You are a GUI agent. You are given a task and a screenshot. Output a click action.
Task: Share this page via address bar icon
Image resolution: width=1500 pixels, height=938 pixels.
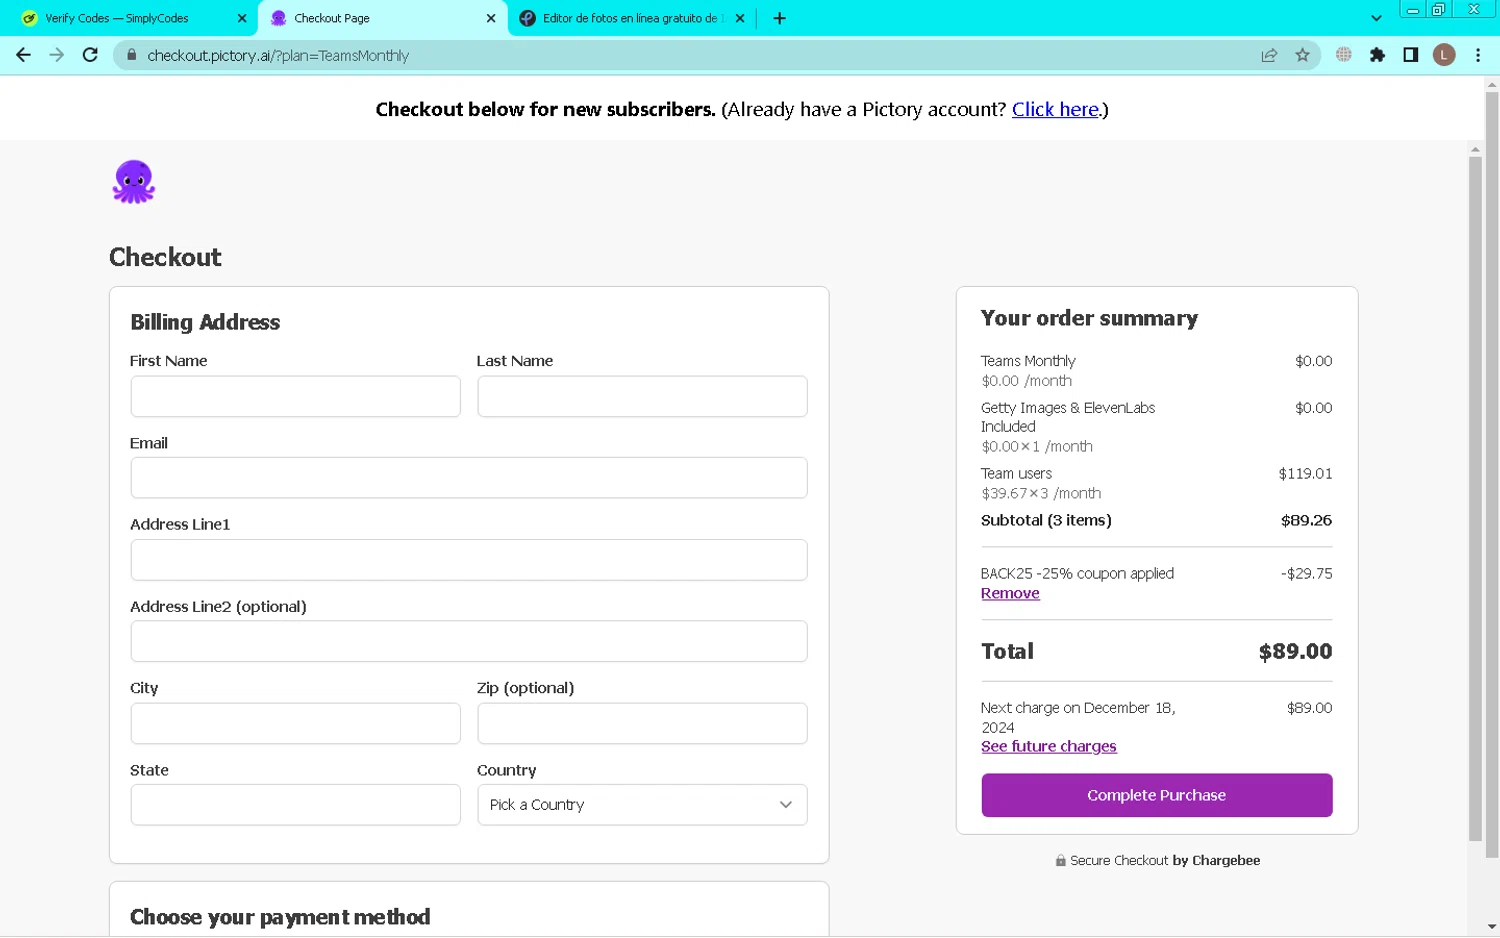(x=1269, y=55)
